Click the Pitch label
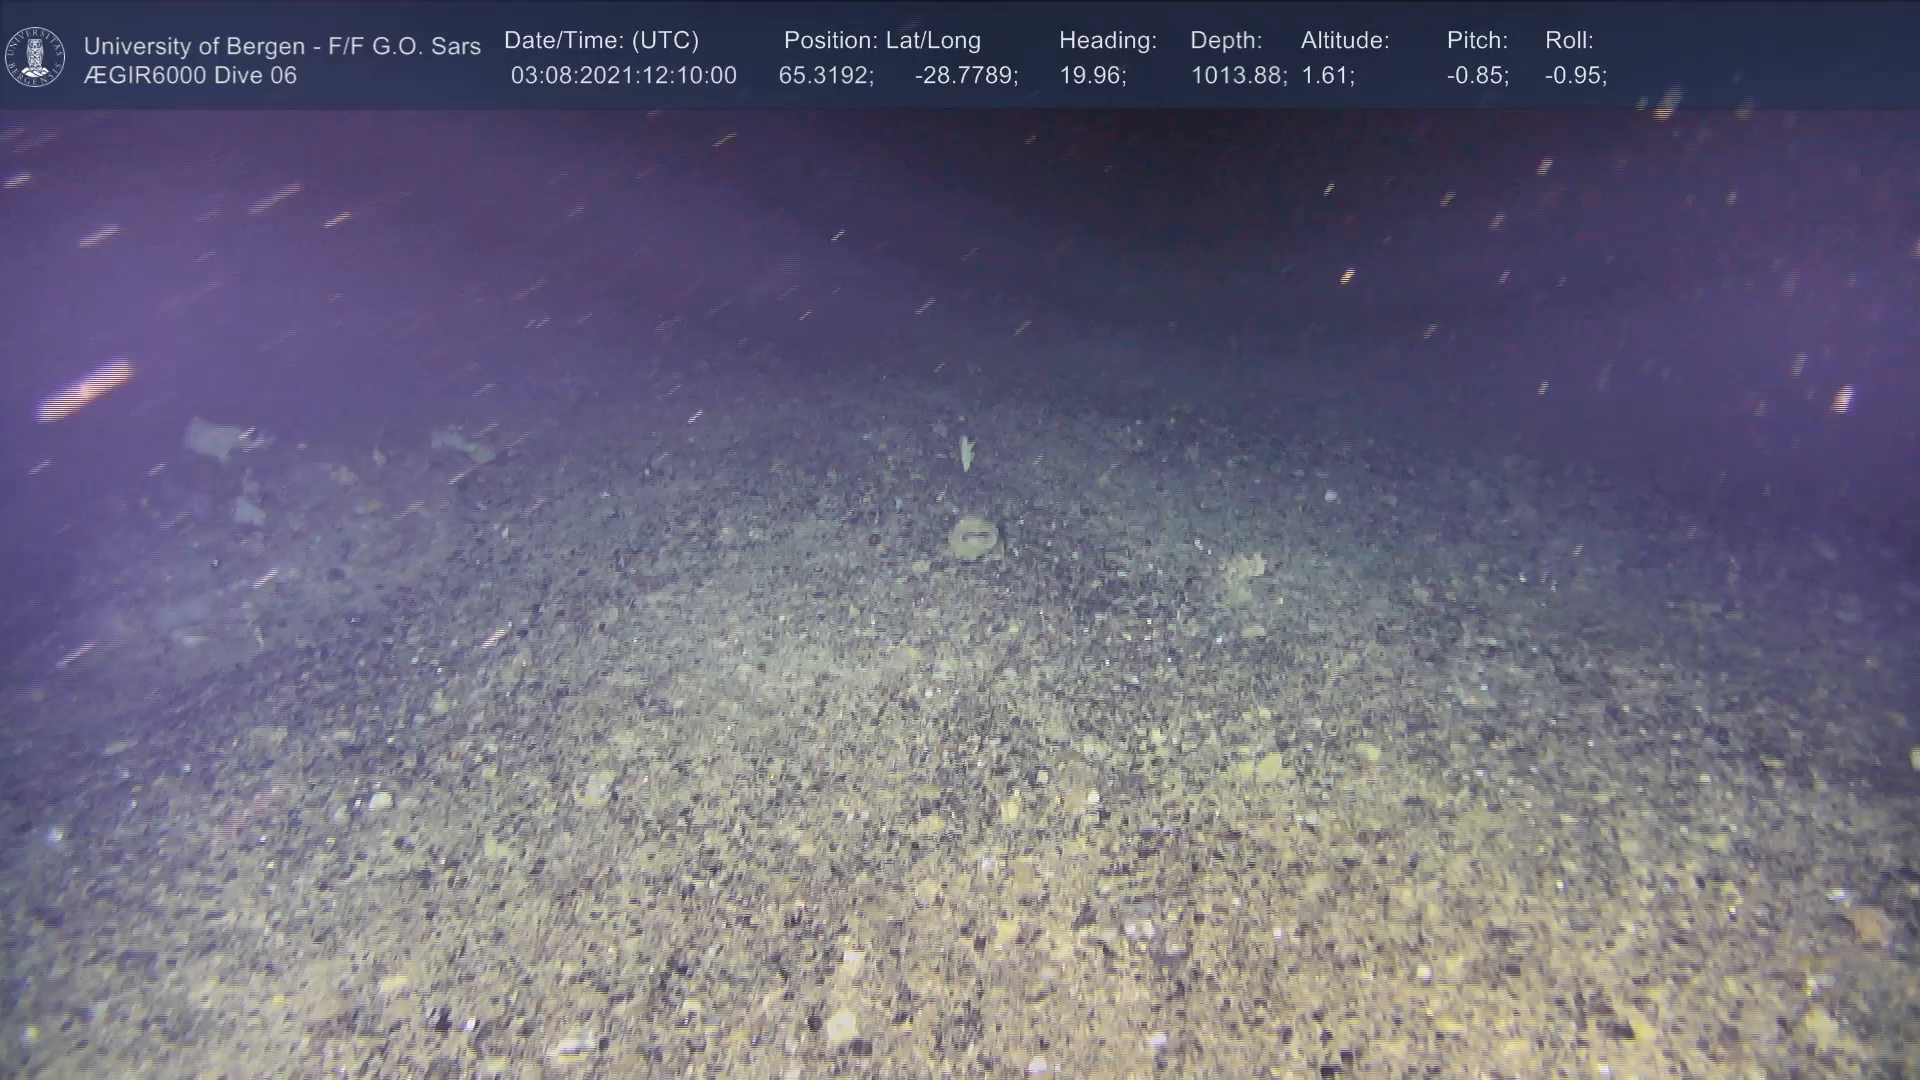 tap(1477, 41)
